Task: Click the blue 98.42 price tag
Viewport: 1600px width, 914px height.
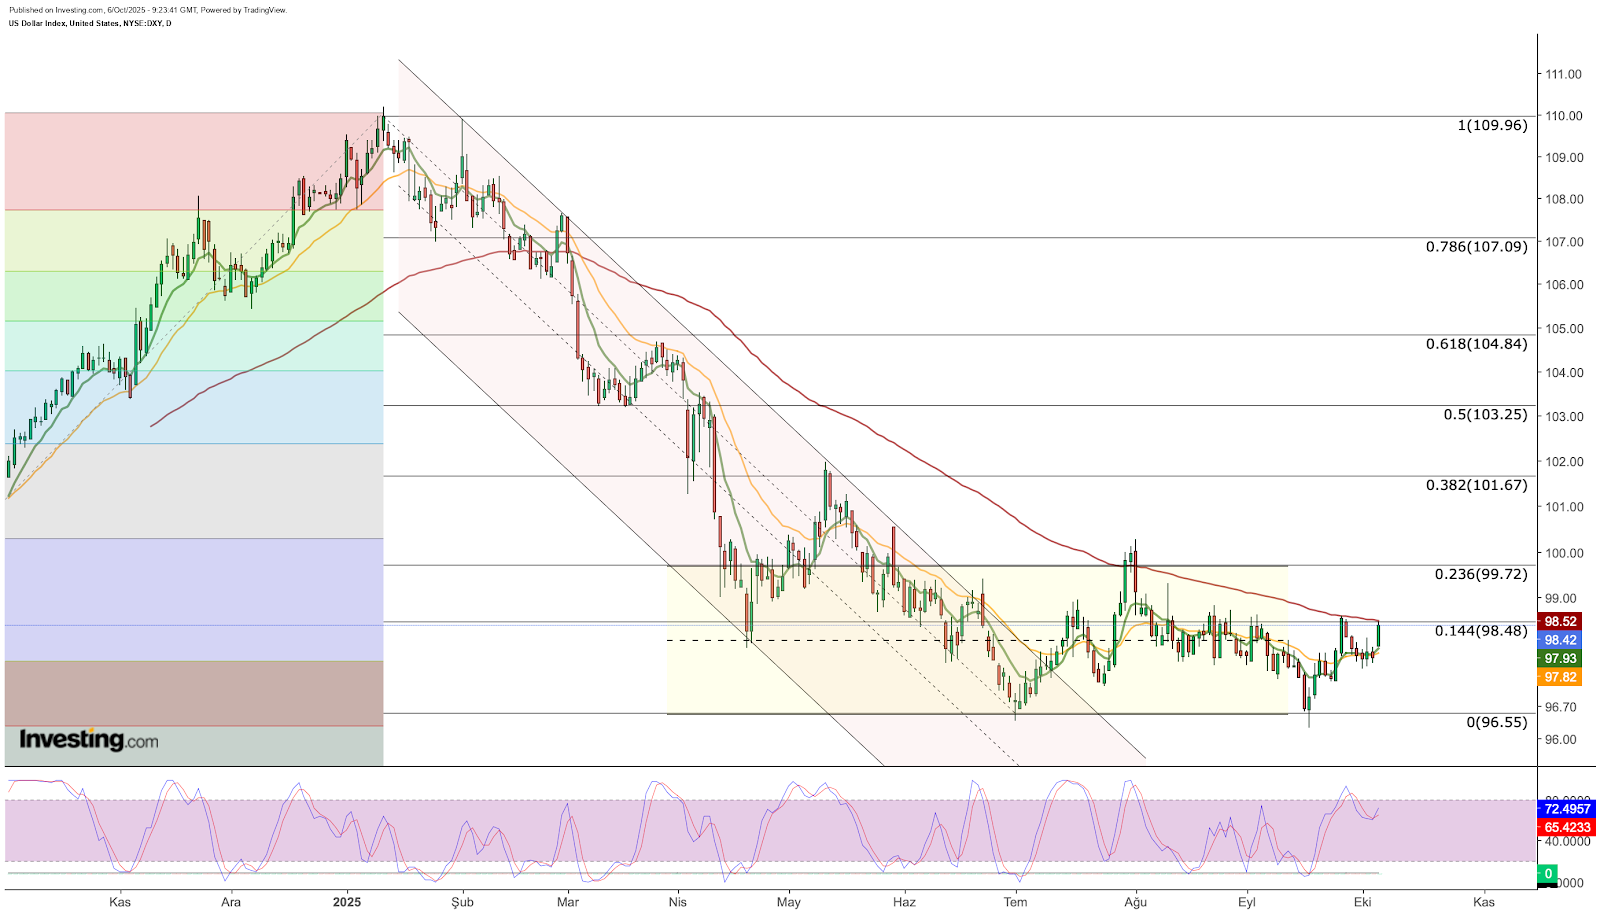Action: click(1560, 640)
